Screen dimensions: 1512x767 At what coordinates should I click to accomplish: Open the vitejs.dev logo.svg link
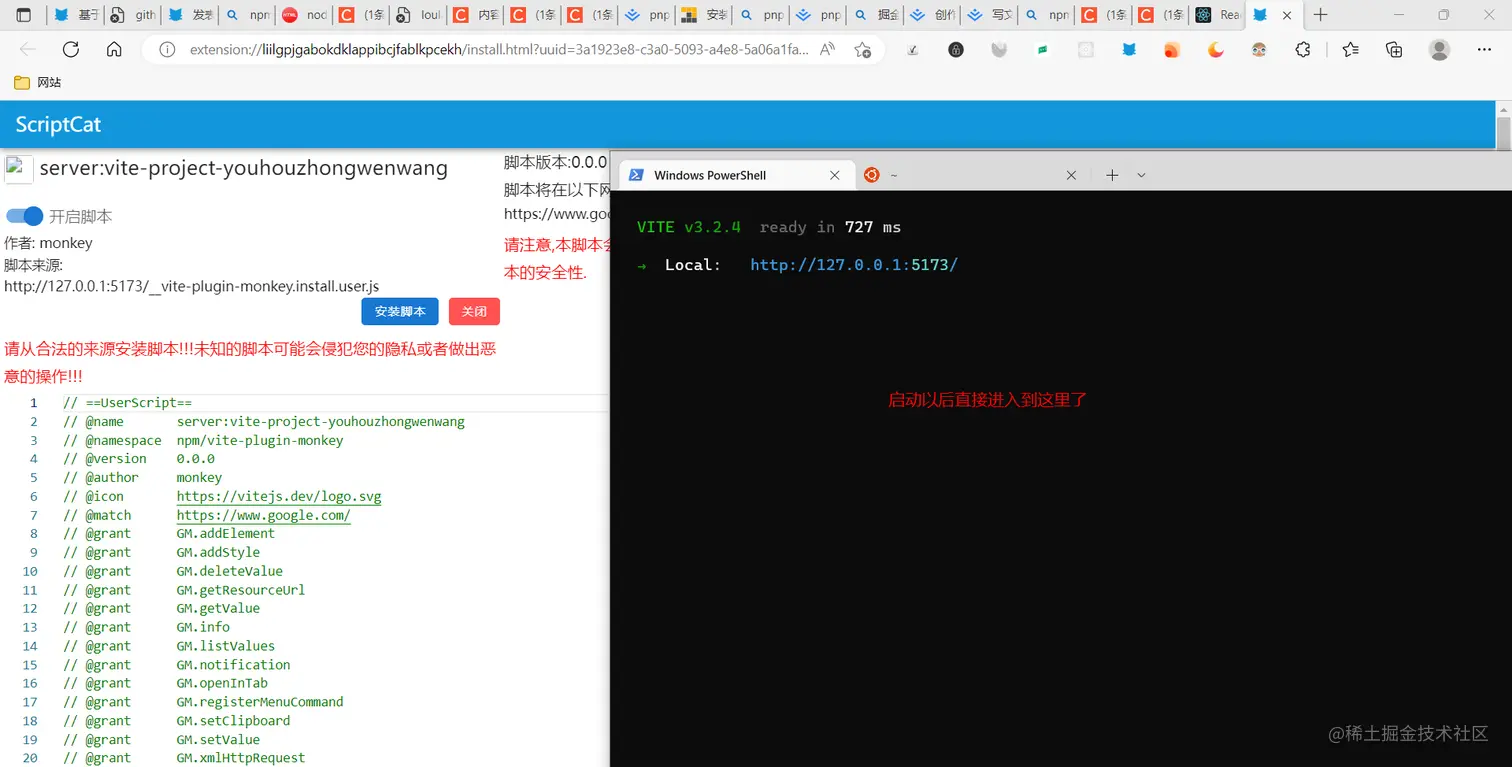tap(279, 496)
